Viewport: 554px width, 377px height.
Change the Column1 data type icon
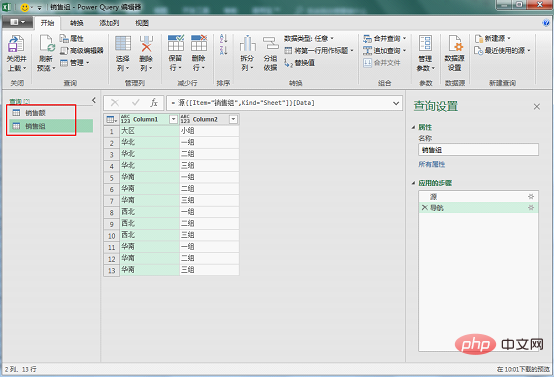point(125,119)
